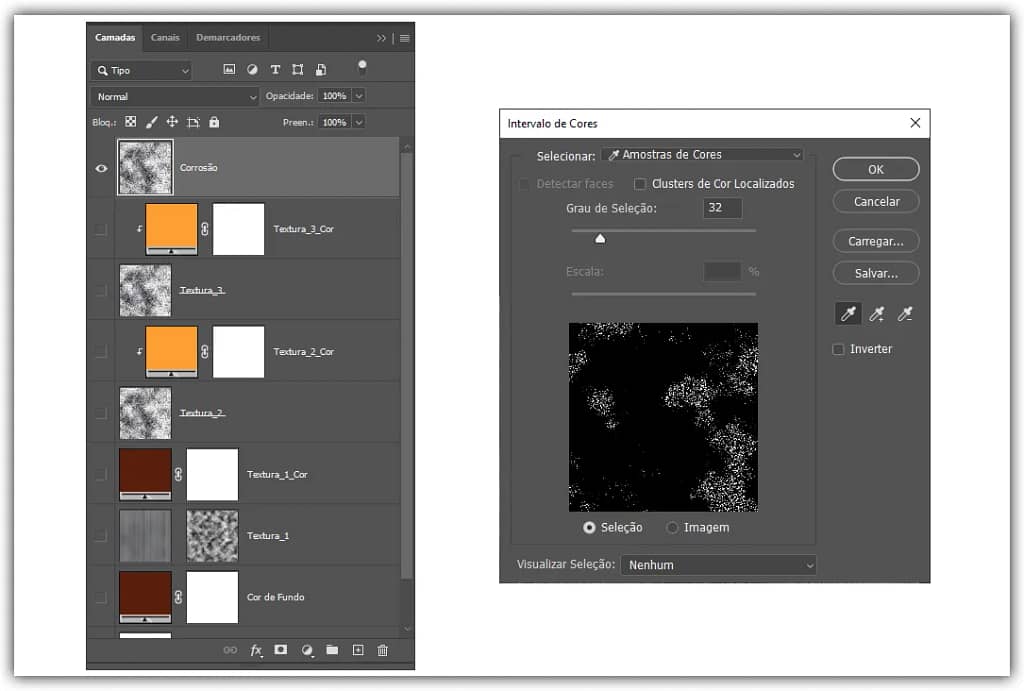Filter layers by type text icon

(275, 70)
